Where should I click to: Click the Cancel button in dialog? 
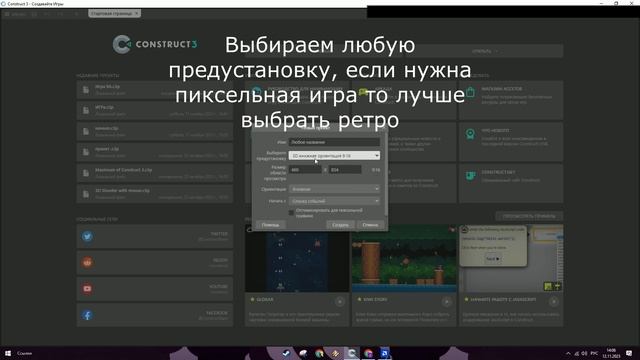(x=370, y=225)
